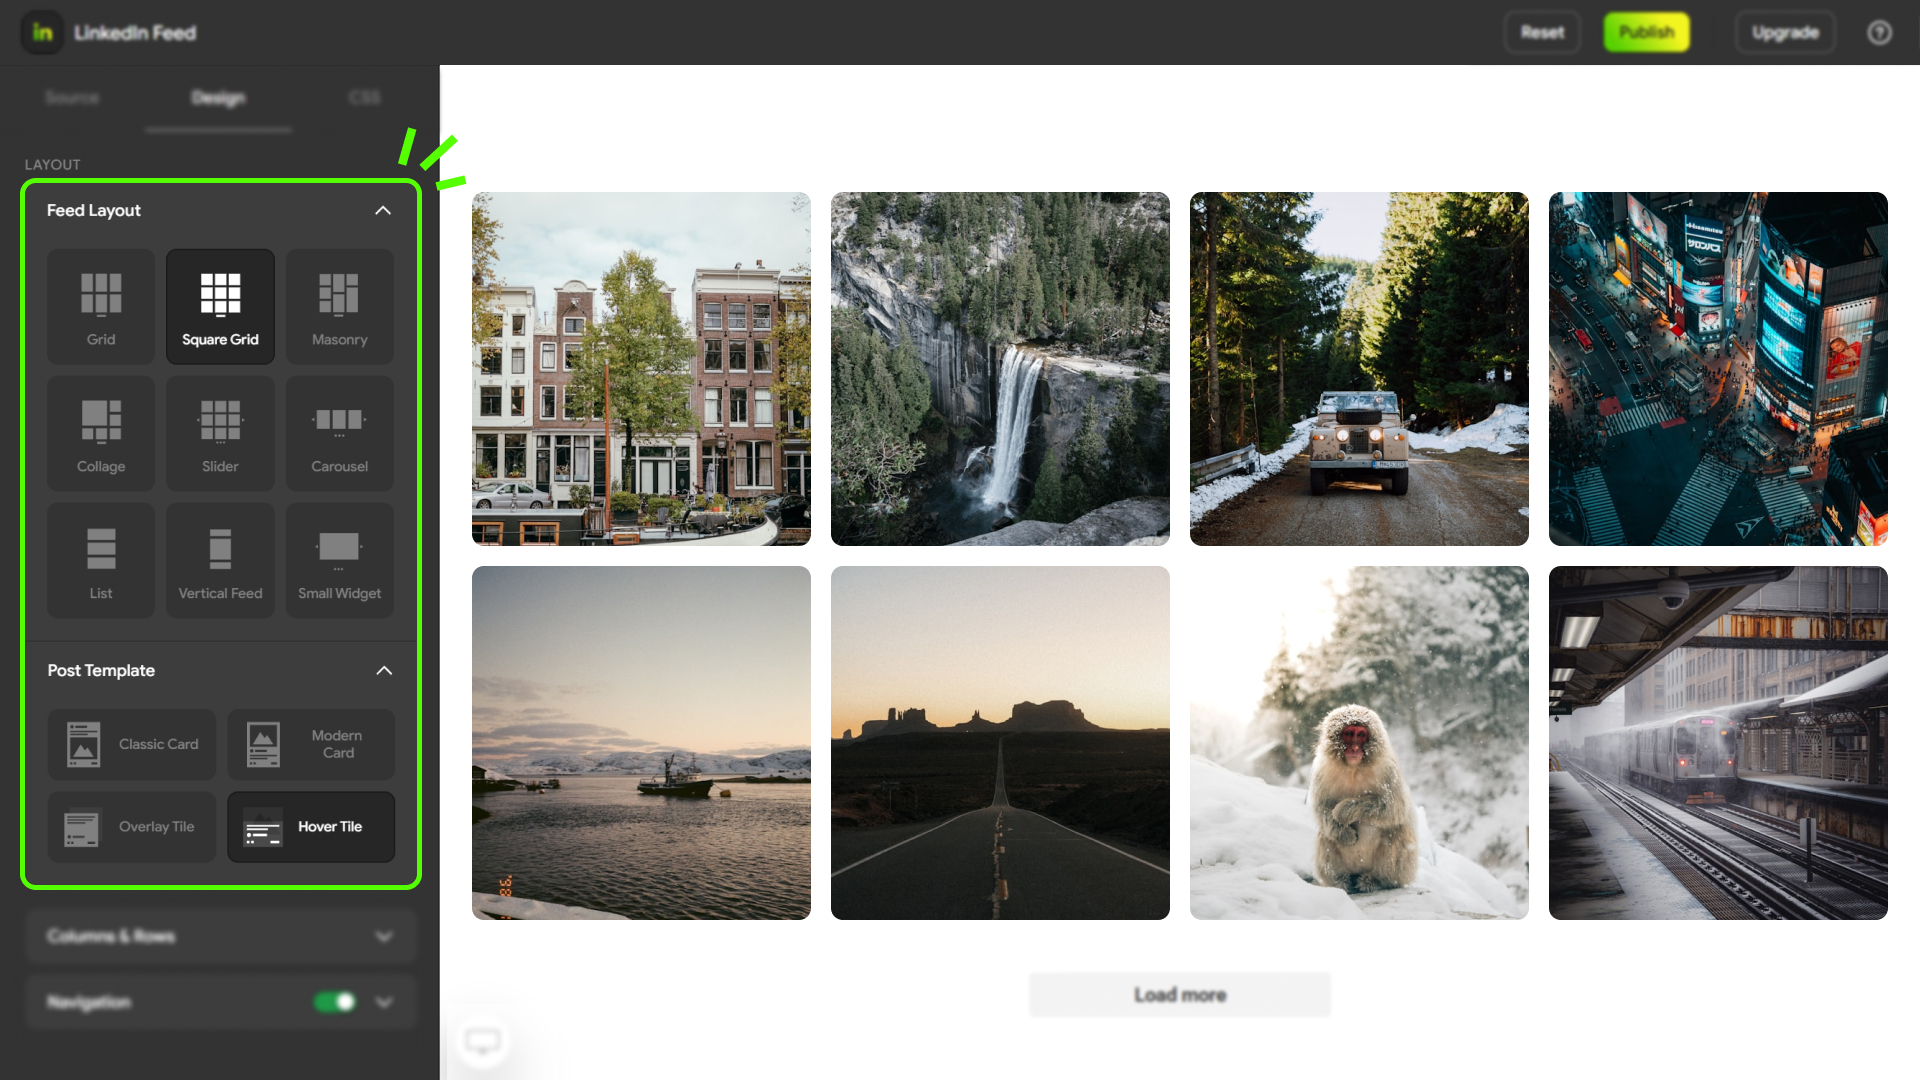Open the waterfall photo thumbnail
1920x1080 pixels.
pyautogui.click(x=1000, y=368)
